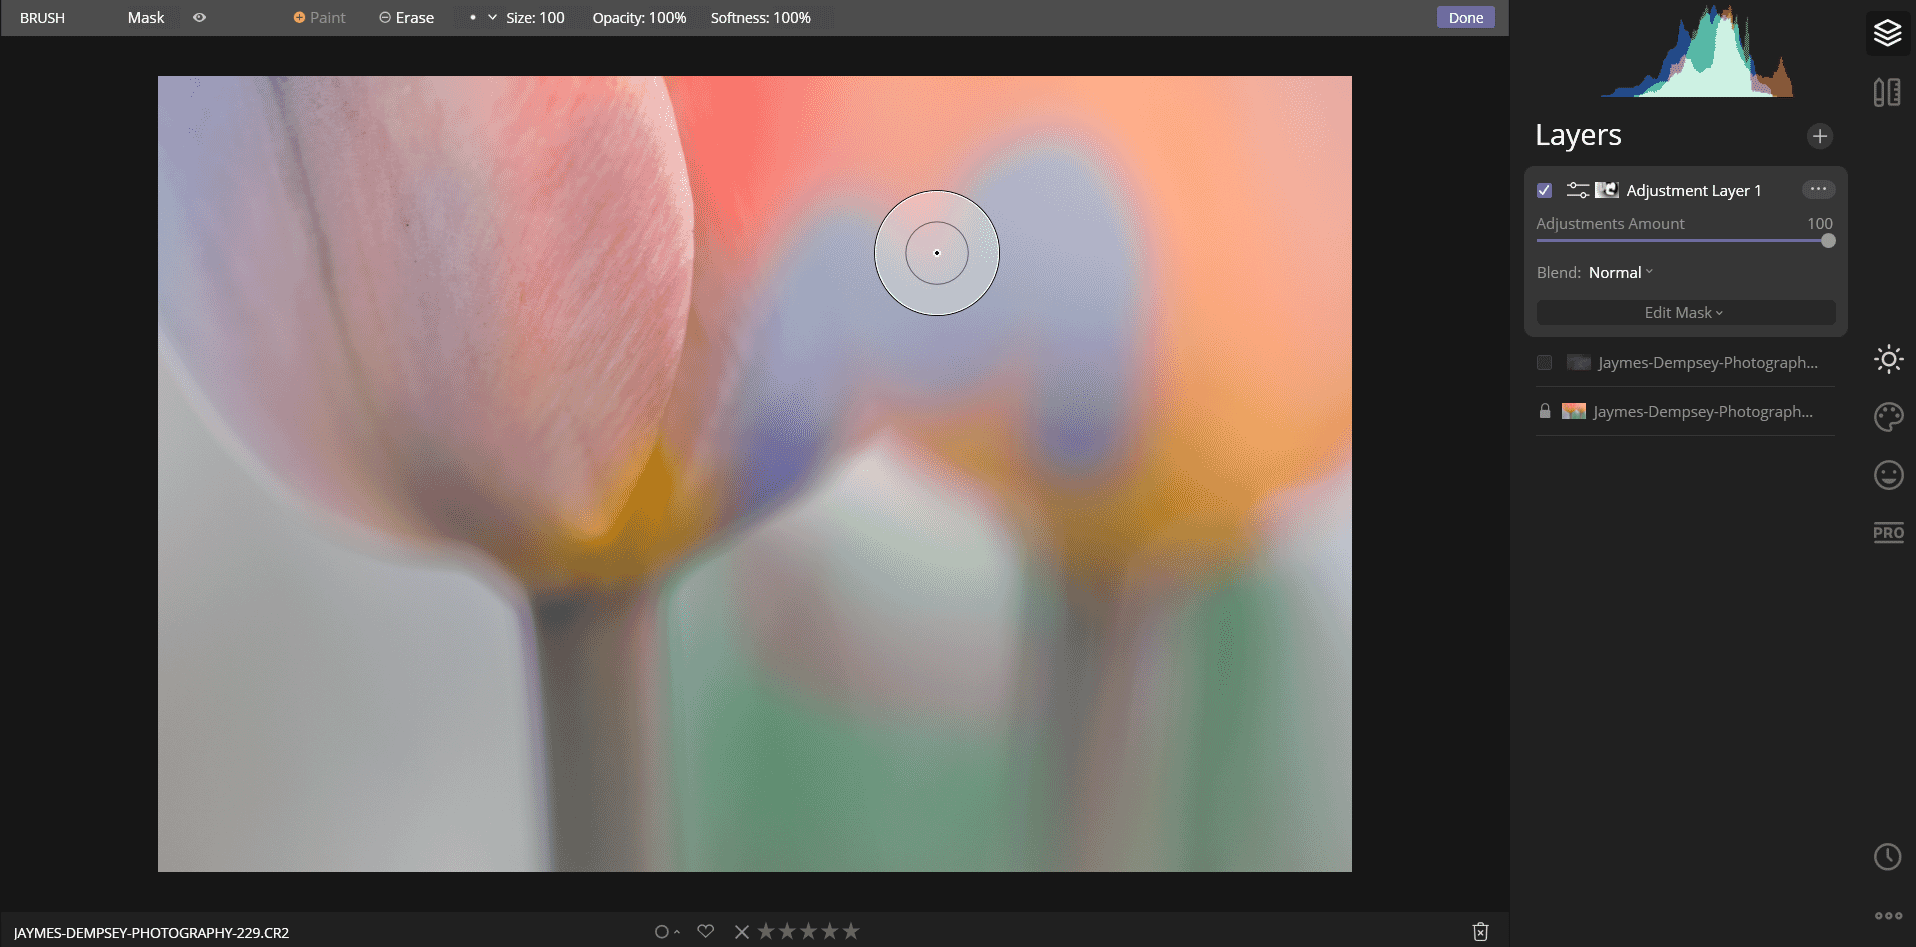Select Adjustment Layer 1 name
This screenshot has width=1916, height=947.
[1693, 190]
